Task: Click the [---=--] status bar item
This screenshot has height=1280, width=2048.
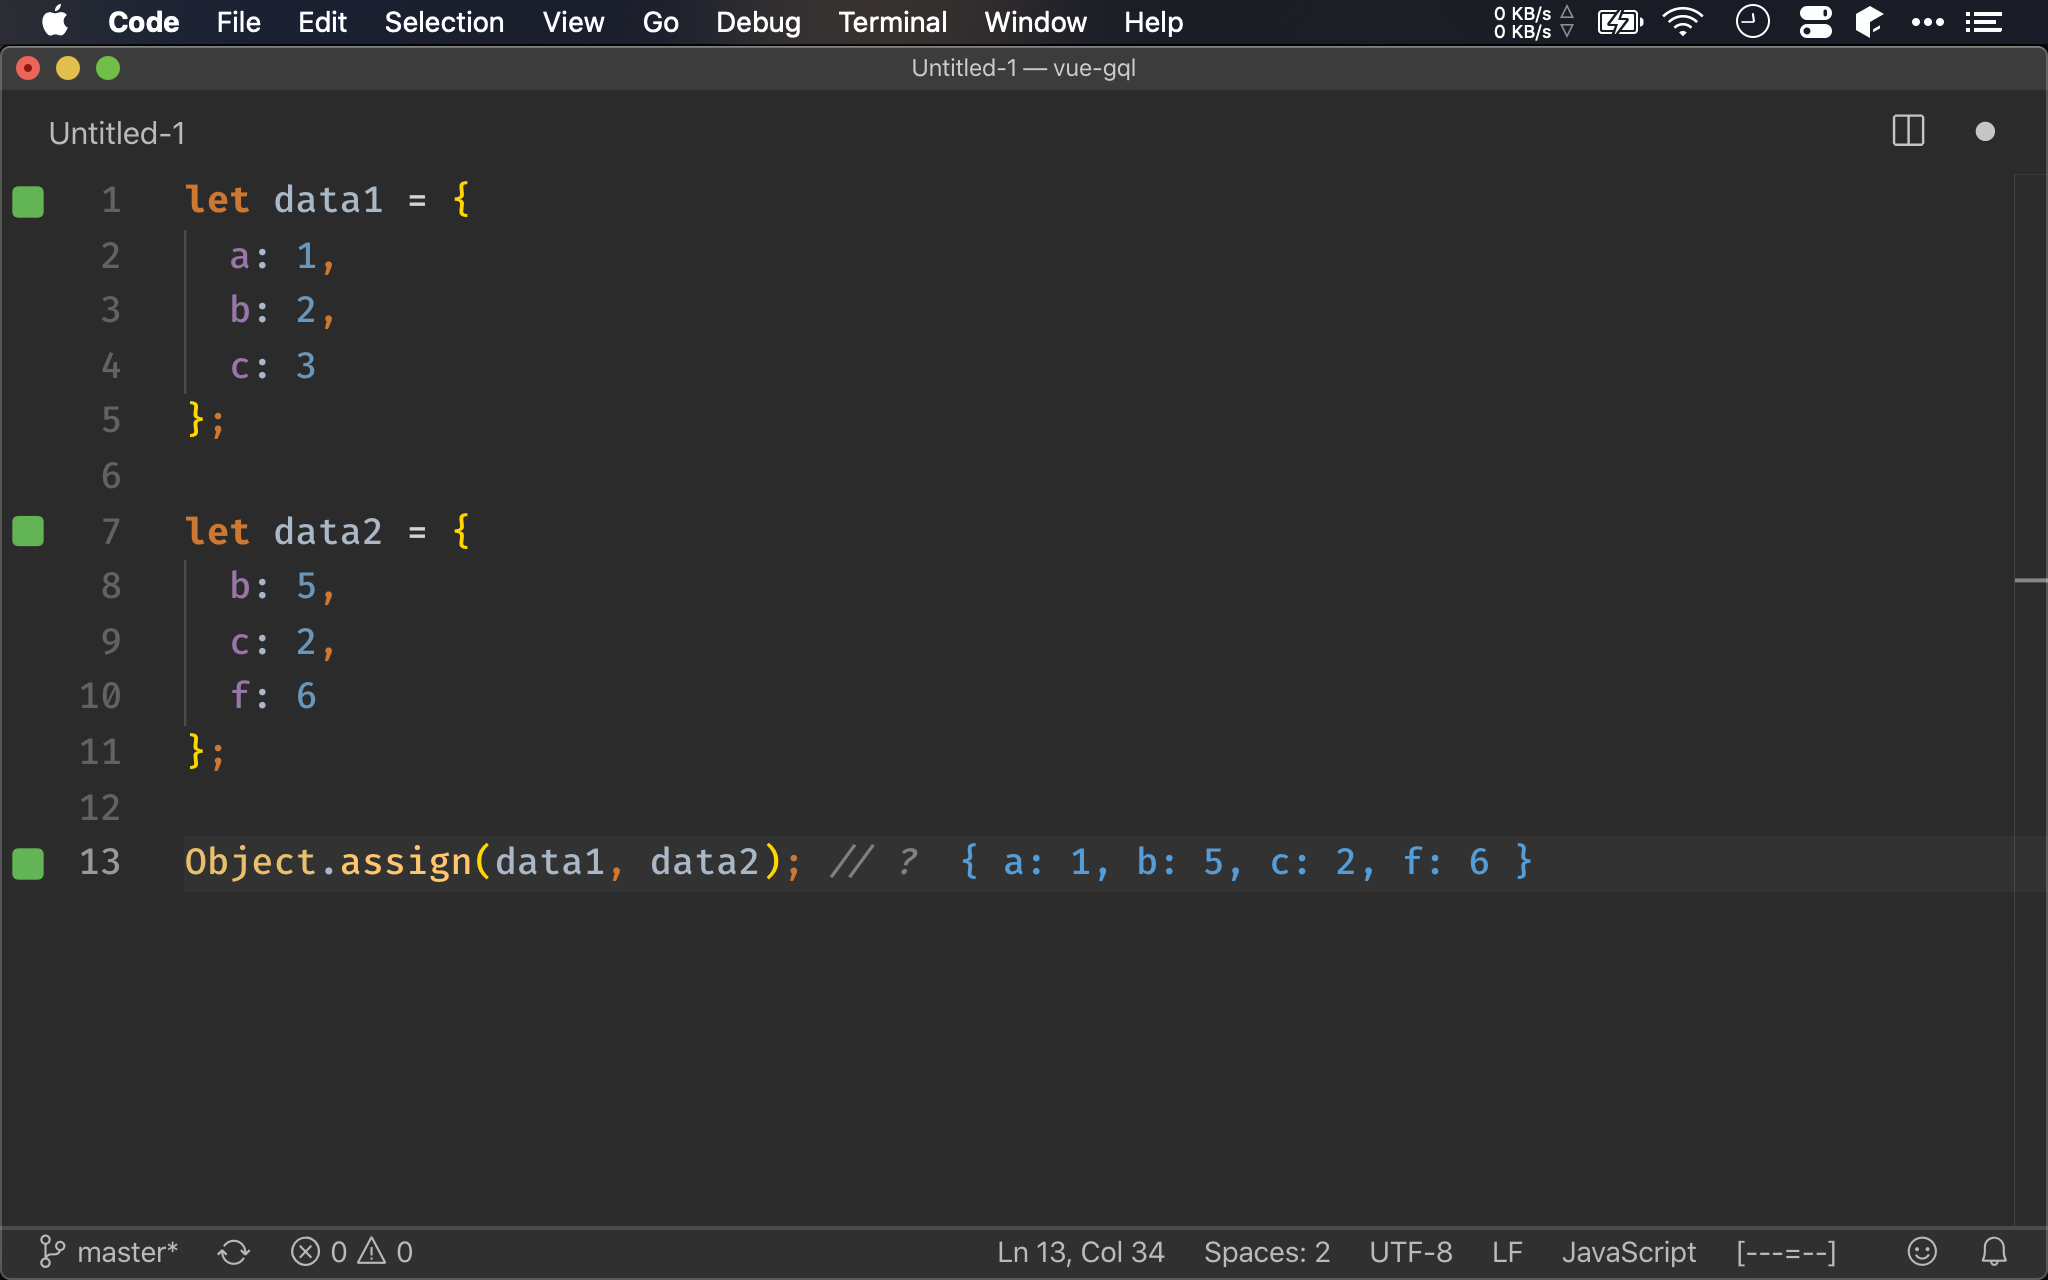Action: click(x=1786, y=1252)
